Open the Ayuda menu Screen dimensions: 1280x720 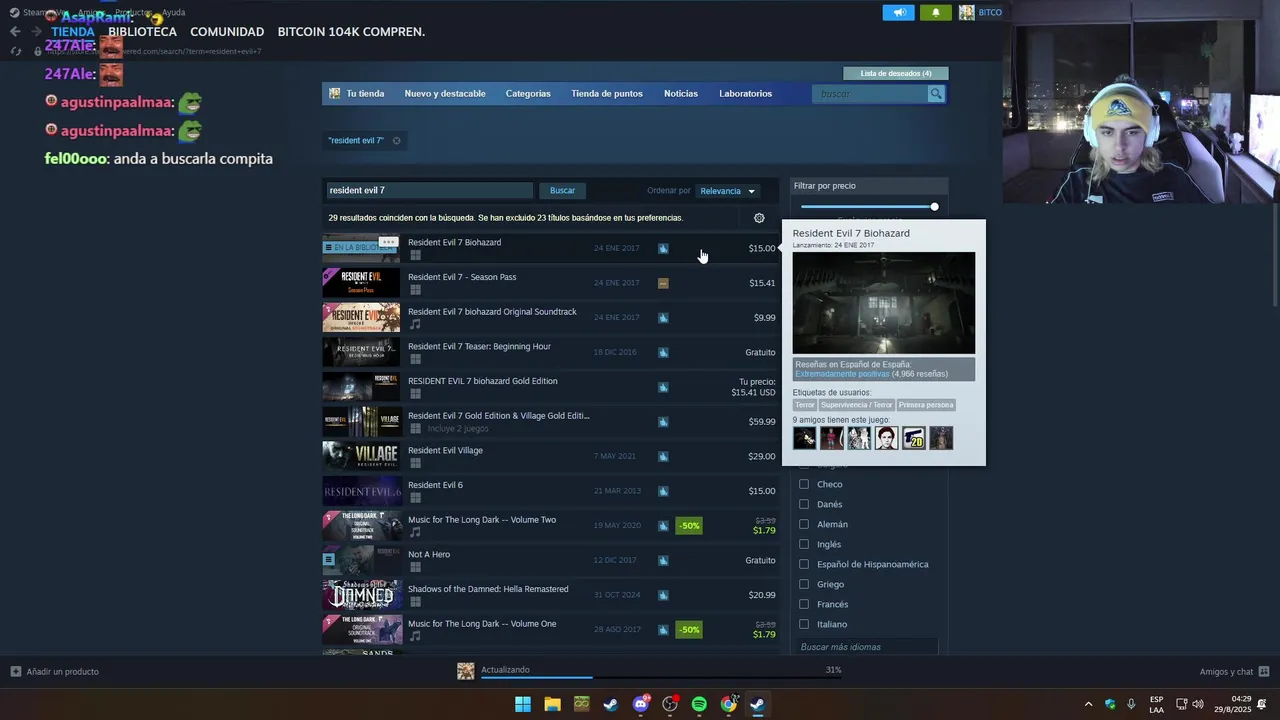click(173, 12)
